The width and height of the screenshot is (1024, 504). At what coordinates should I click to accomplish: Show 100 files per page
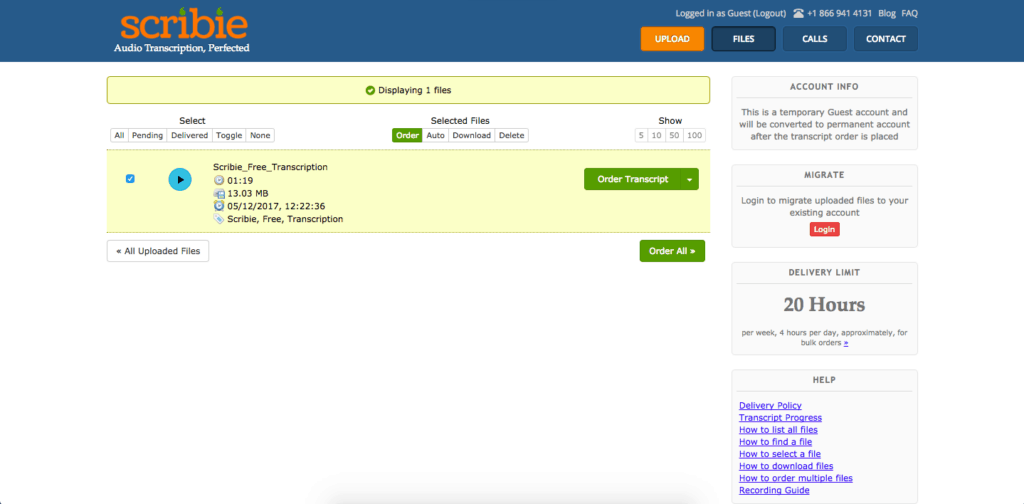tap(695, 135)
